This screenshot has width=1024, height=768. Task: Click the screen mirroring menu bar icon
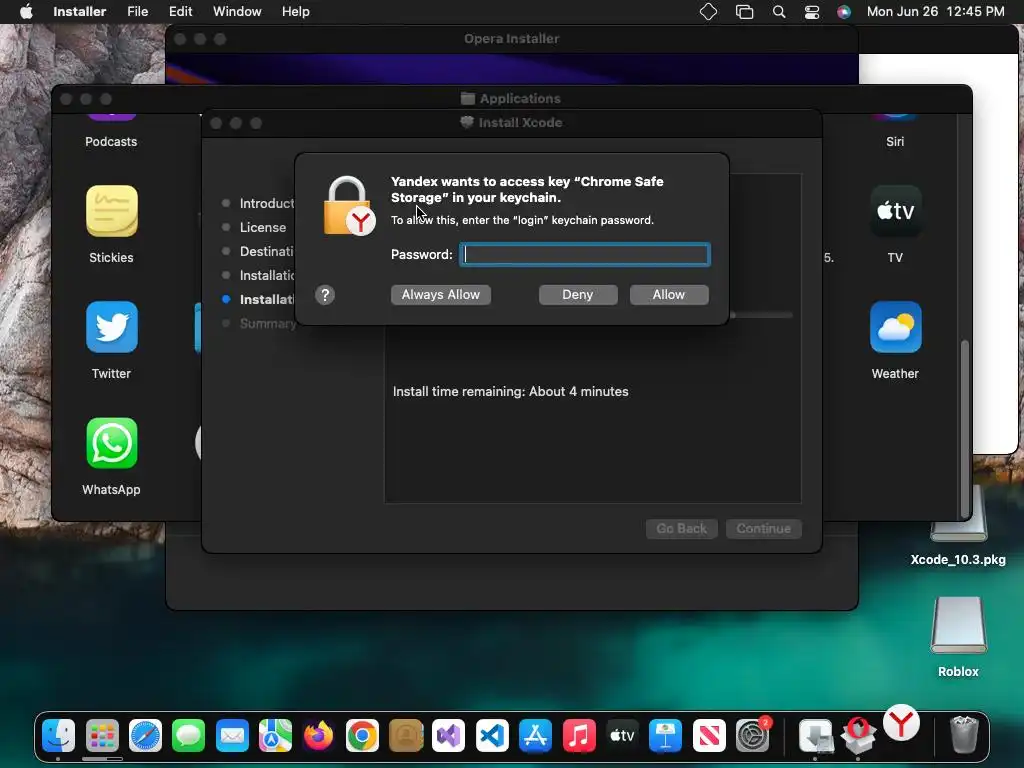(x=744, y=12)
